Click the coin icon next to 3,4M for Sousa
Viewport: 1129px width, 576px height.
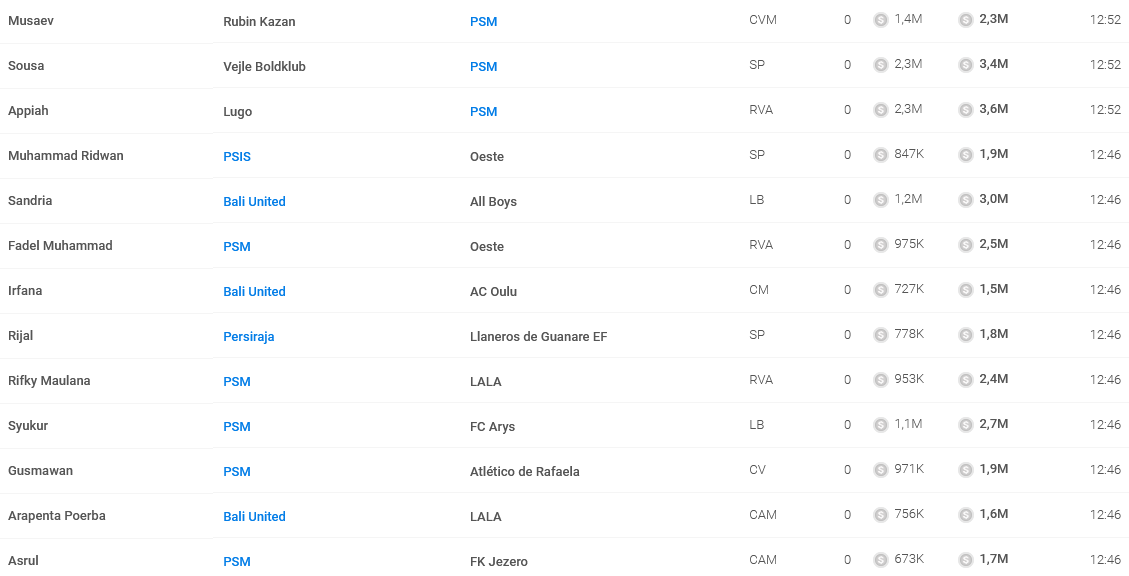[966, 65]
